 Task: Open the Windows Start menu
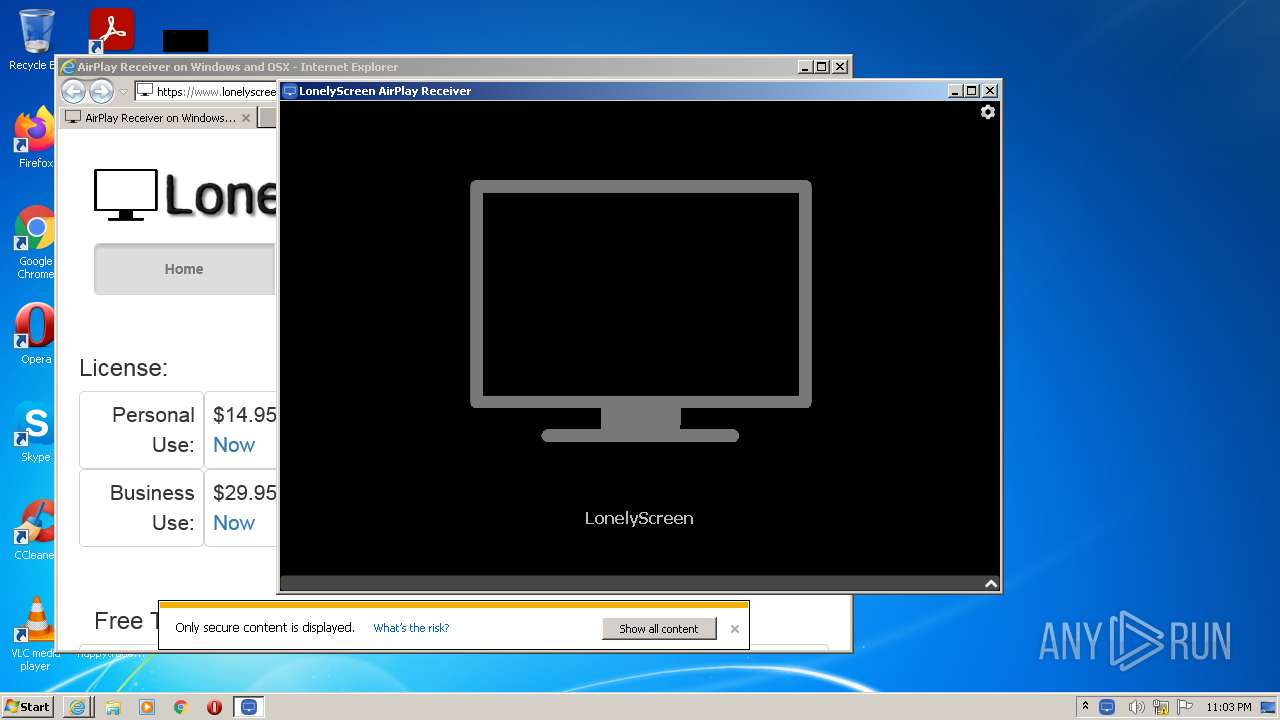tap(28, 706)
